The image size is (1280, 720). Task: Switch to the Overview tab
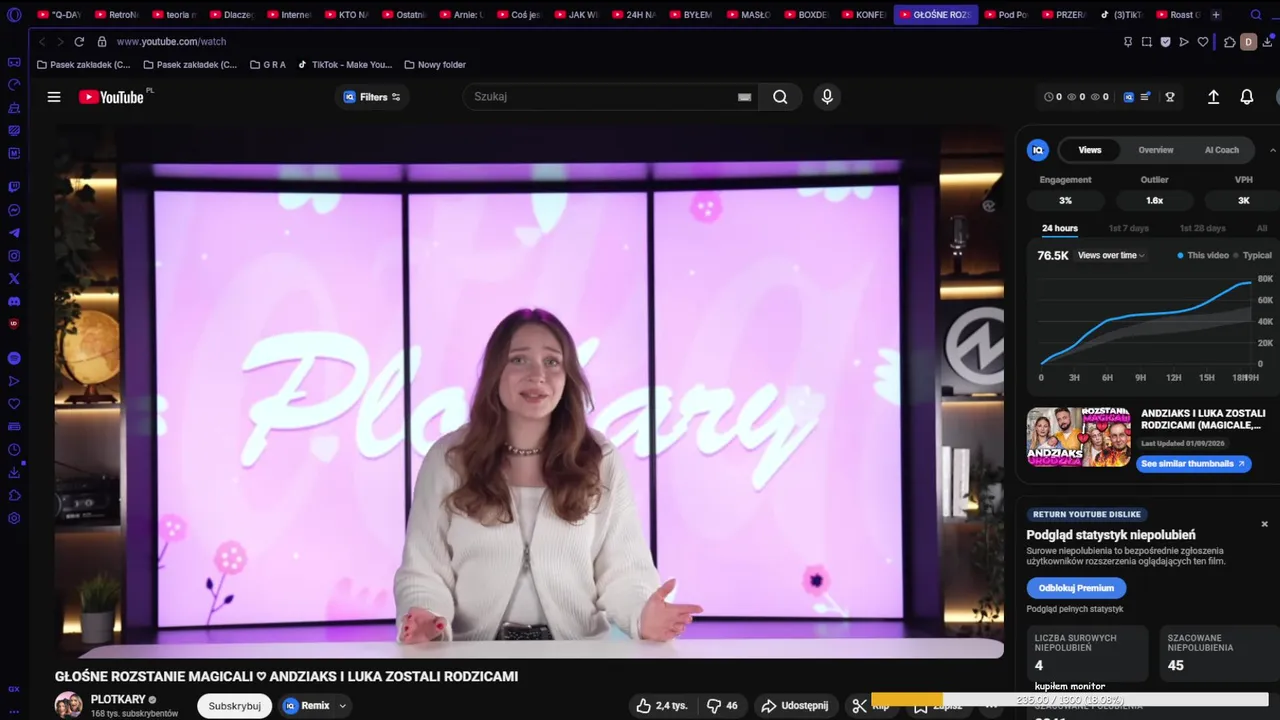(1156, 150)
